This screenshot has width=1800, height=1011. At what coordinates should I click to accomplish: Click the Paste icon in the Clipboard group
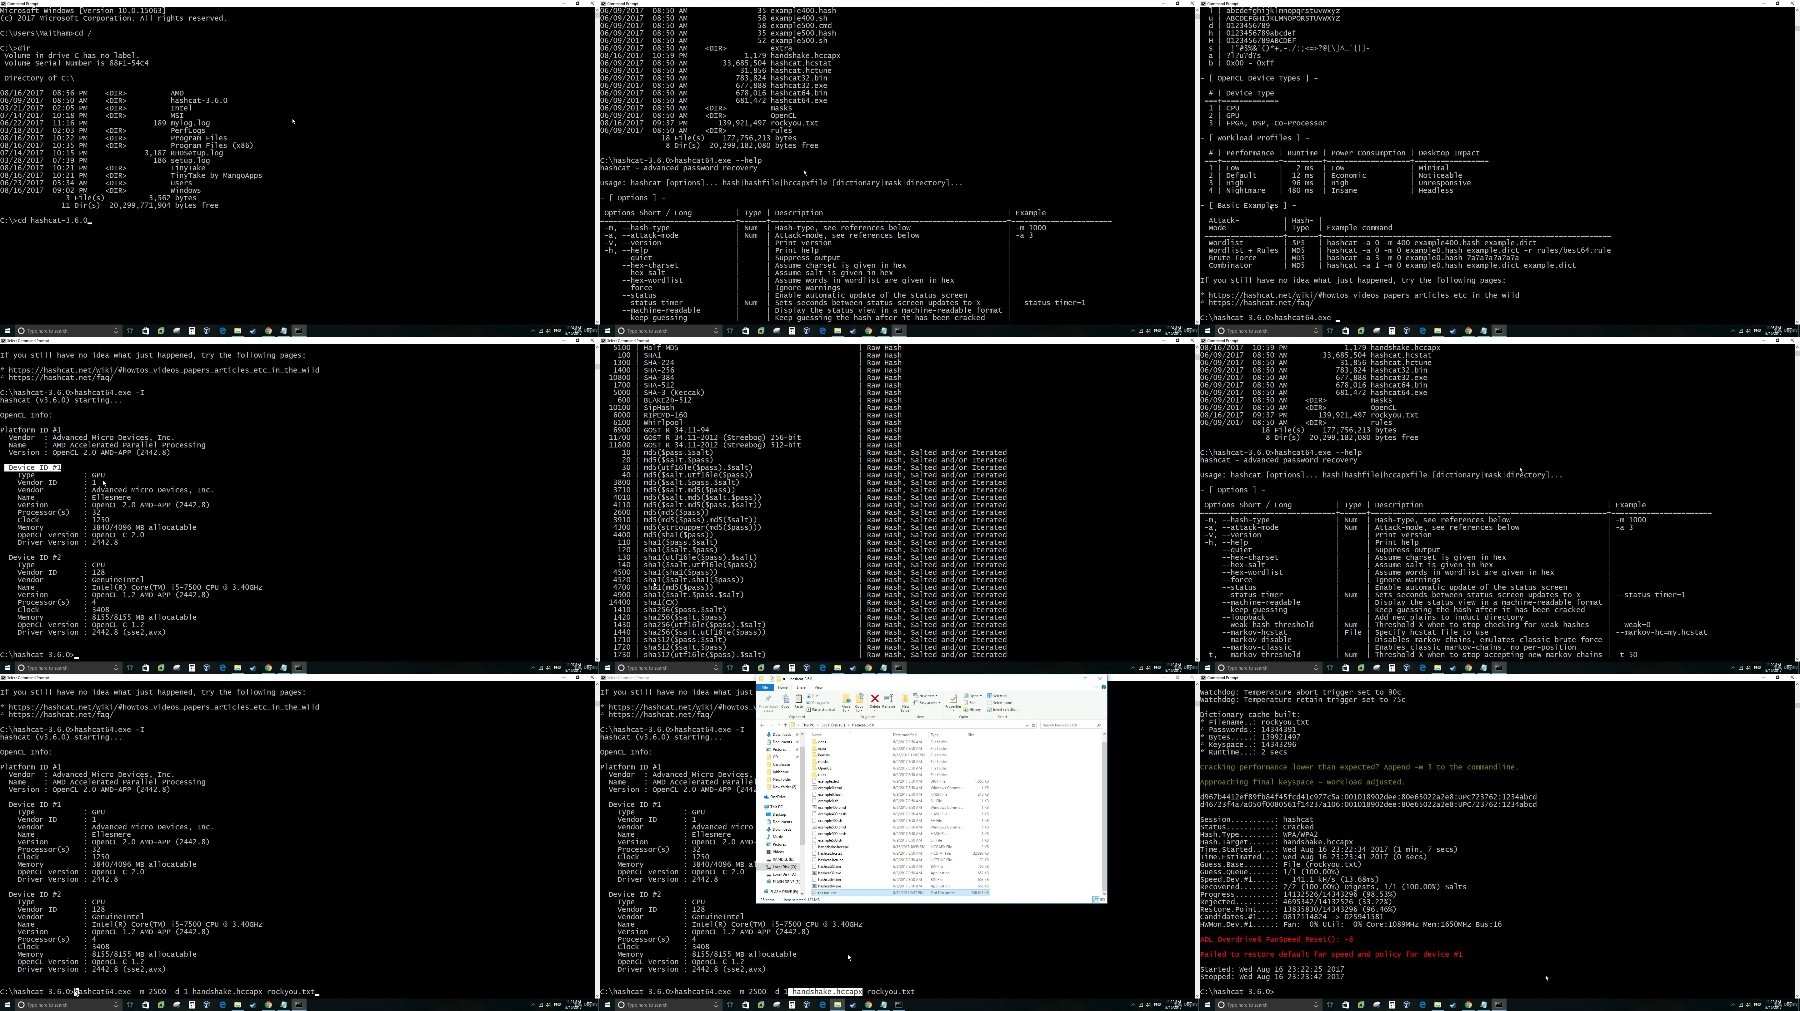pyautogui.click(x=798, y=701)
